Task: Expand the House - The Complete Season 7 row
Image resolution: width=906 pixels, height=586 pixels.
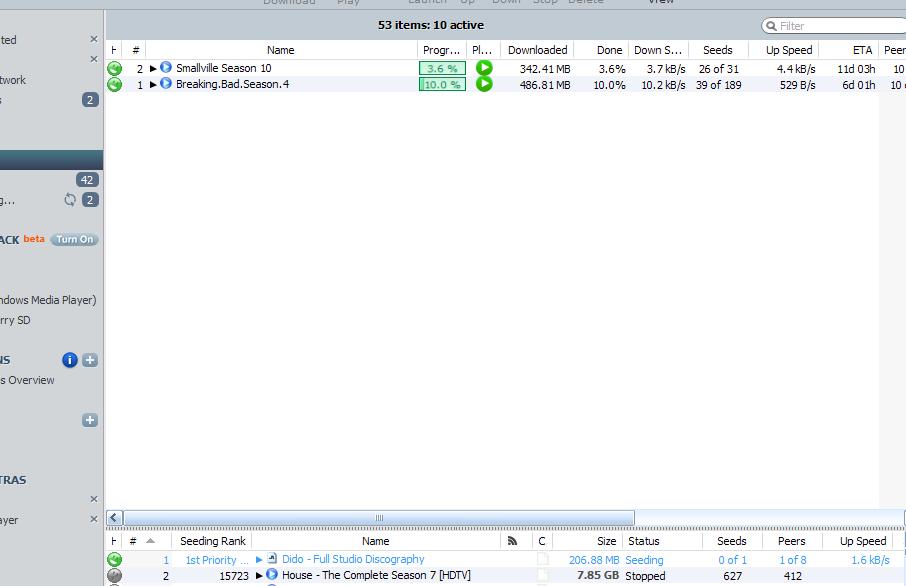Action: coord(259,576)
